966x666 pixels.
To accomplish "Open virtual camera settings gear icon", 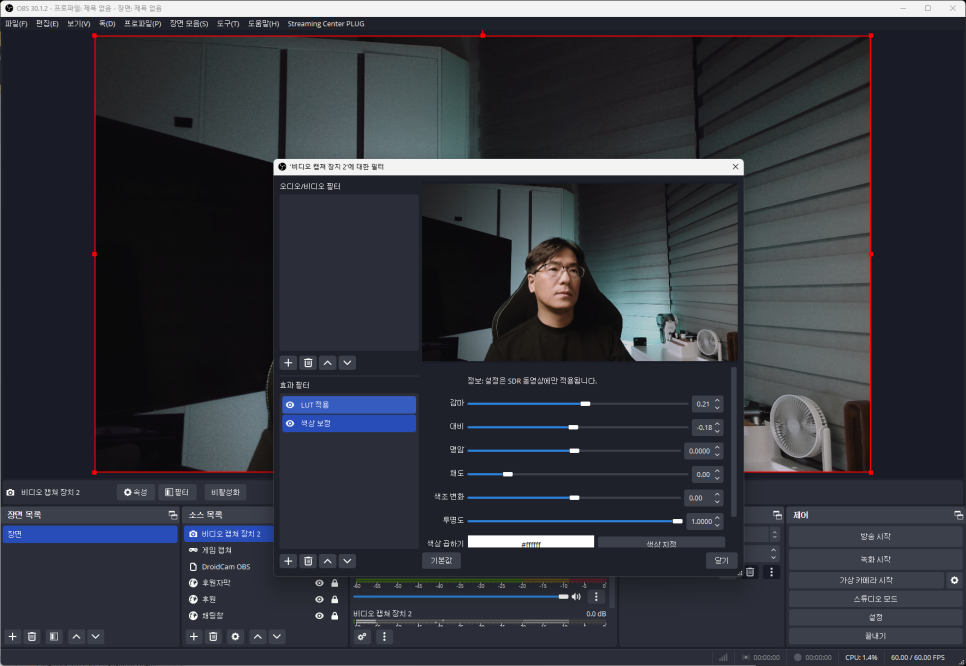I will coord(954,580).
